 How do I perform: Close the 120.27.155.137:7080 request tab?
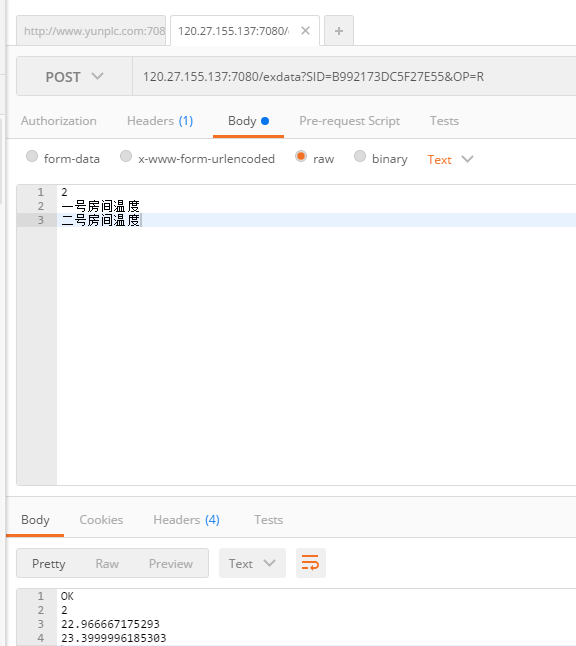[x=305, y=31]
